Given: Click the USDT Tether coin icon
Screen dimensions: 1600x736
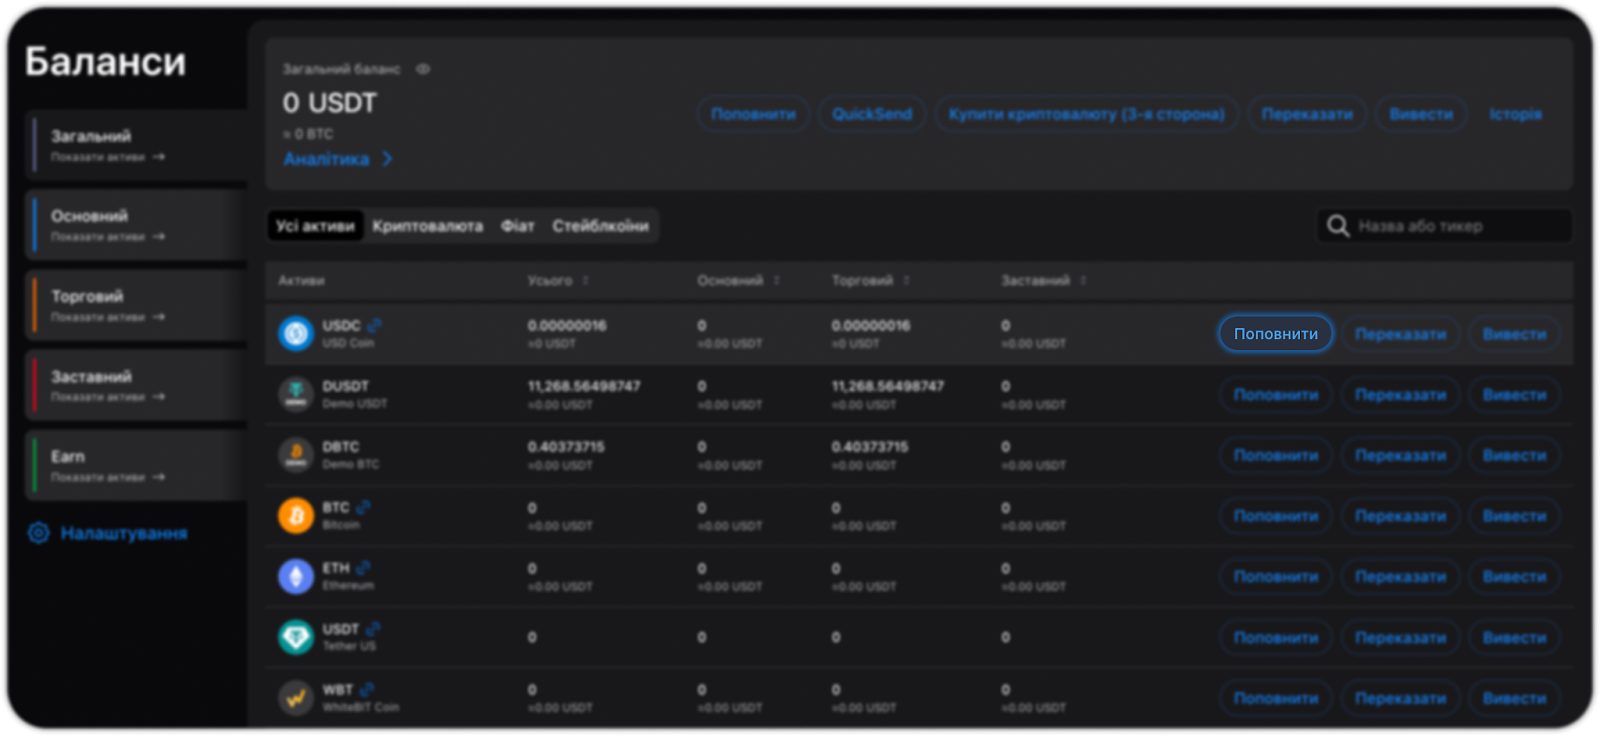Looking at the screenshot, I should point(296,637).
